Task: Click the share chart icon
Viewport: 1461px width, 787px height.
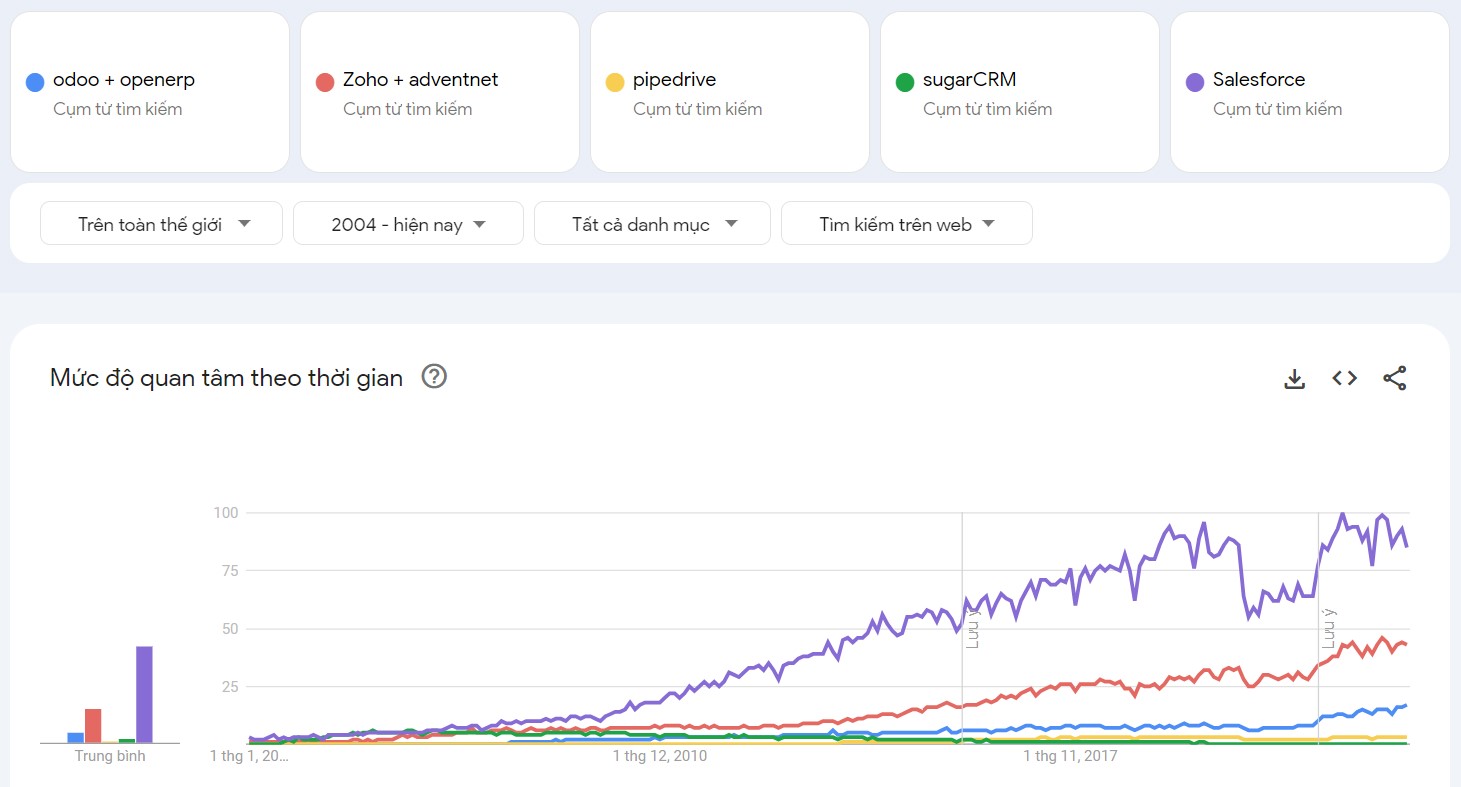Action: tap(1394, 378)
